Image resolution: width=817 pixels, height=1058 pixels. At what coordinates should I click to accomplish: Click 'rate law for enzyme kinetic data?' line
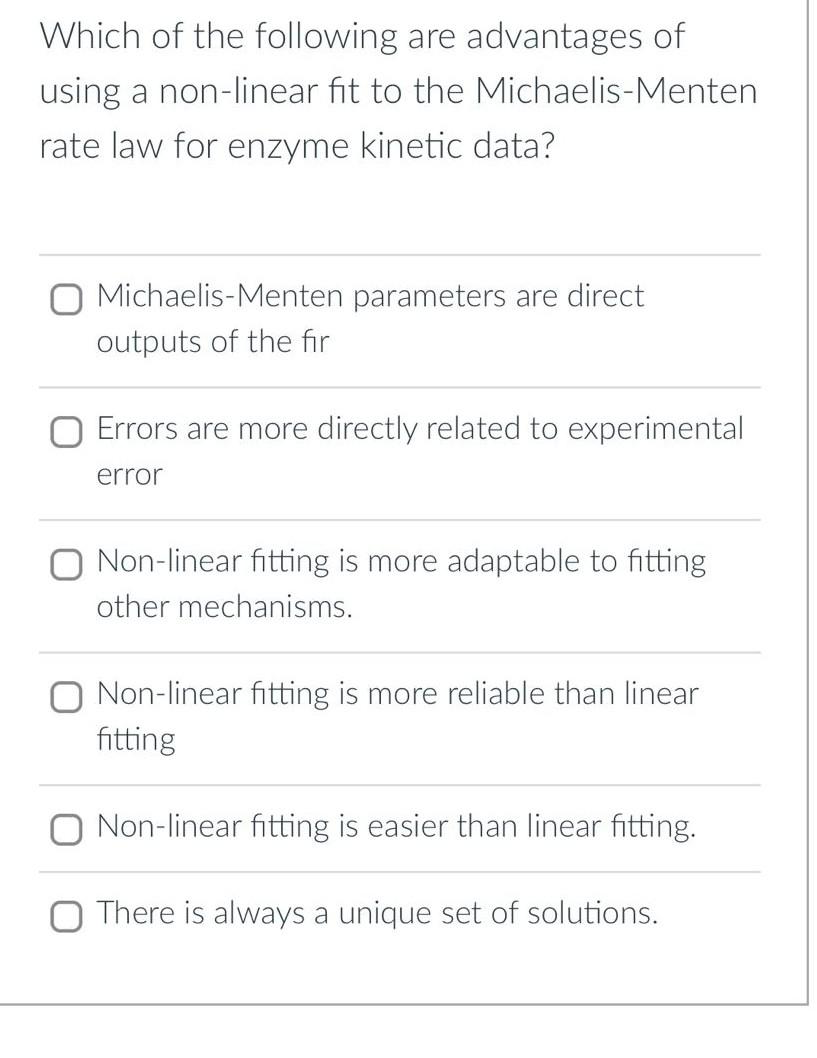tap(297, 147)
